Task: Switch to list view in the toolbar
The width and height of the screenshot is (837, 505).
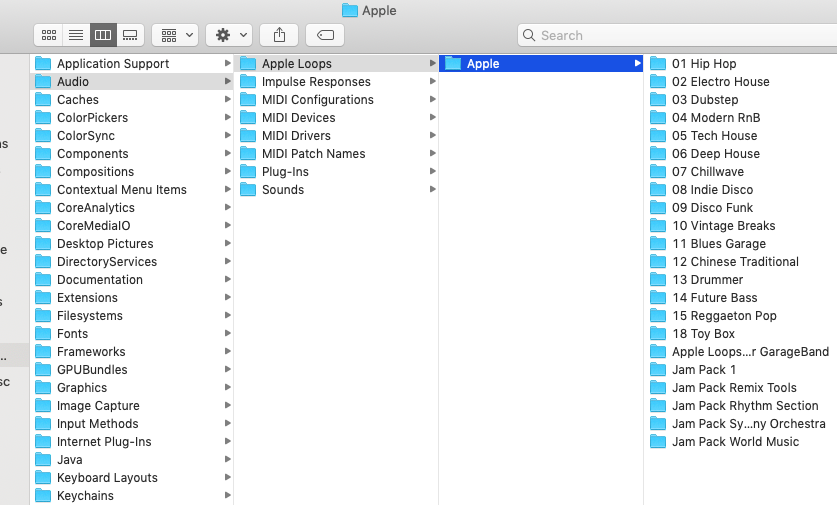Action: pos(76,35)
